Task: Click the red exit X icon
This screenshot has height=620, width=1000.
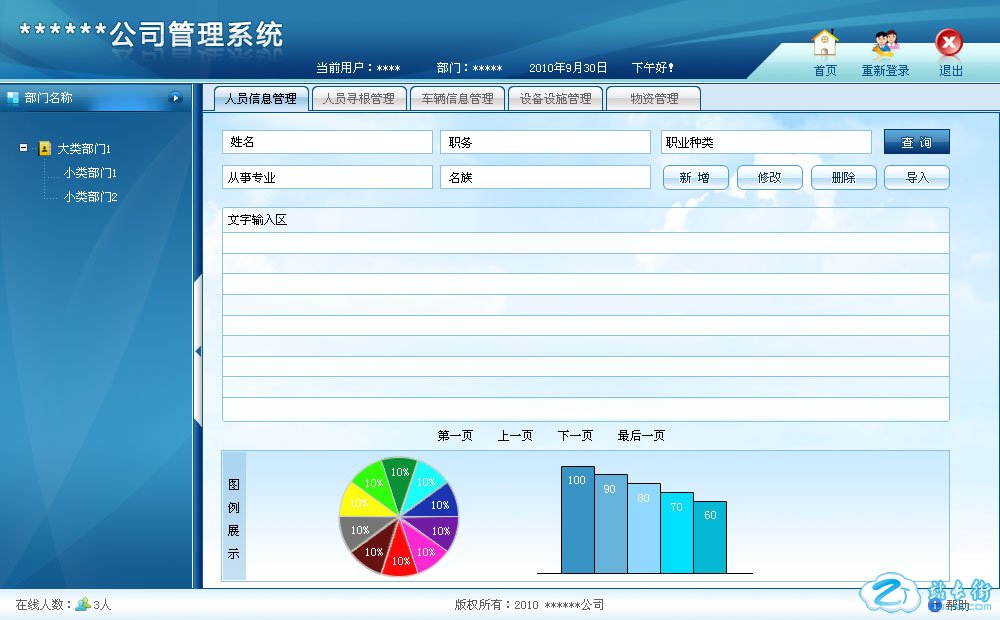Action: click(x=949, y=43)
